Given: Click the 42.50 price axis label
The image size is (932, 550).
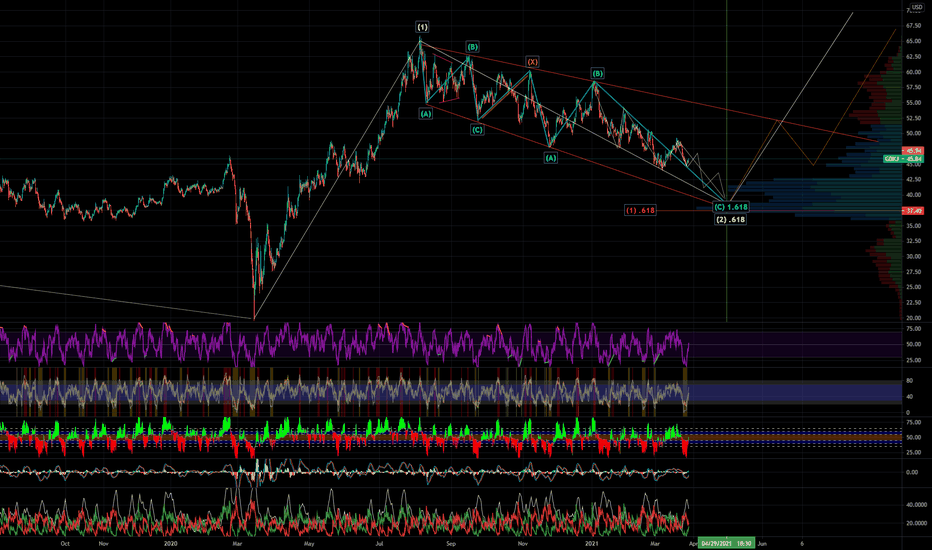Looking at the screenshot, I should (914, 180).
